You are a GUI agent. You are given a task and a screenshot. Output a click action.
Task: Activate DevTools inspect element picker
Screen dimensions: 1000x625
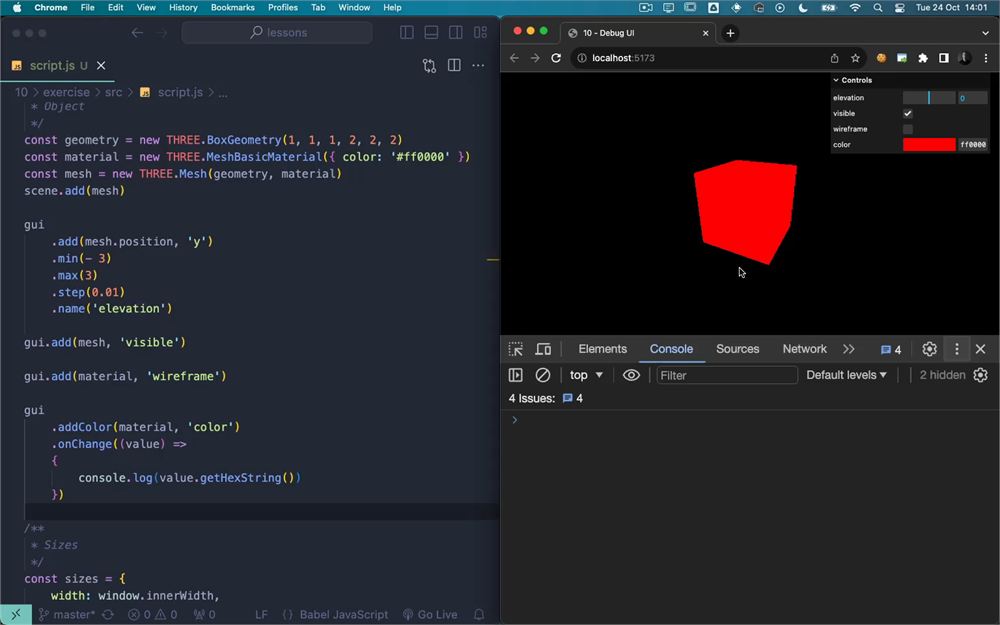click(x=515, y=349)
